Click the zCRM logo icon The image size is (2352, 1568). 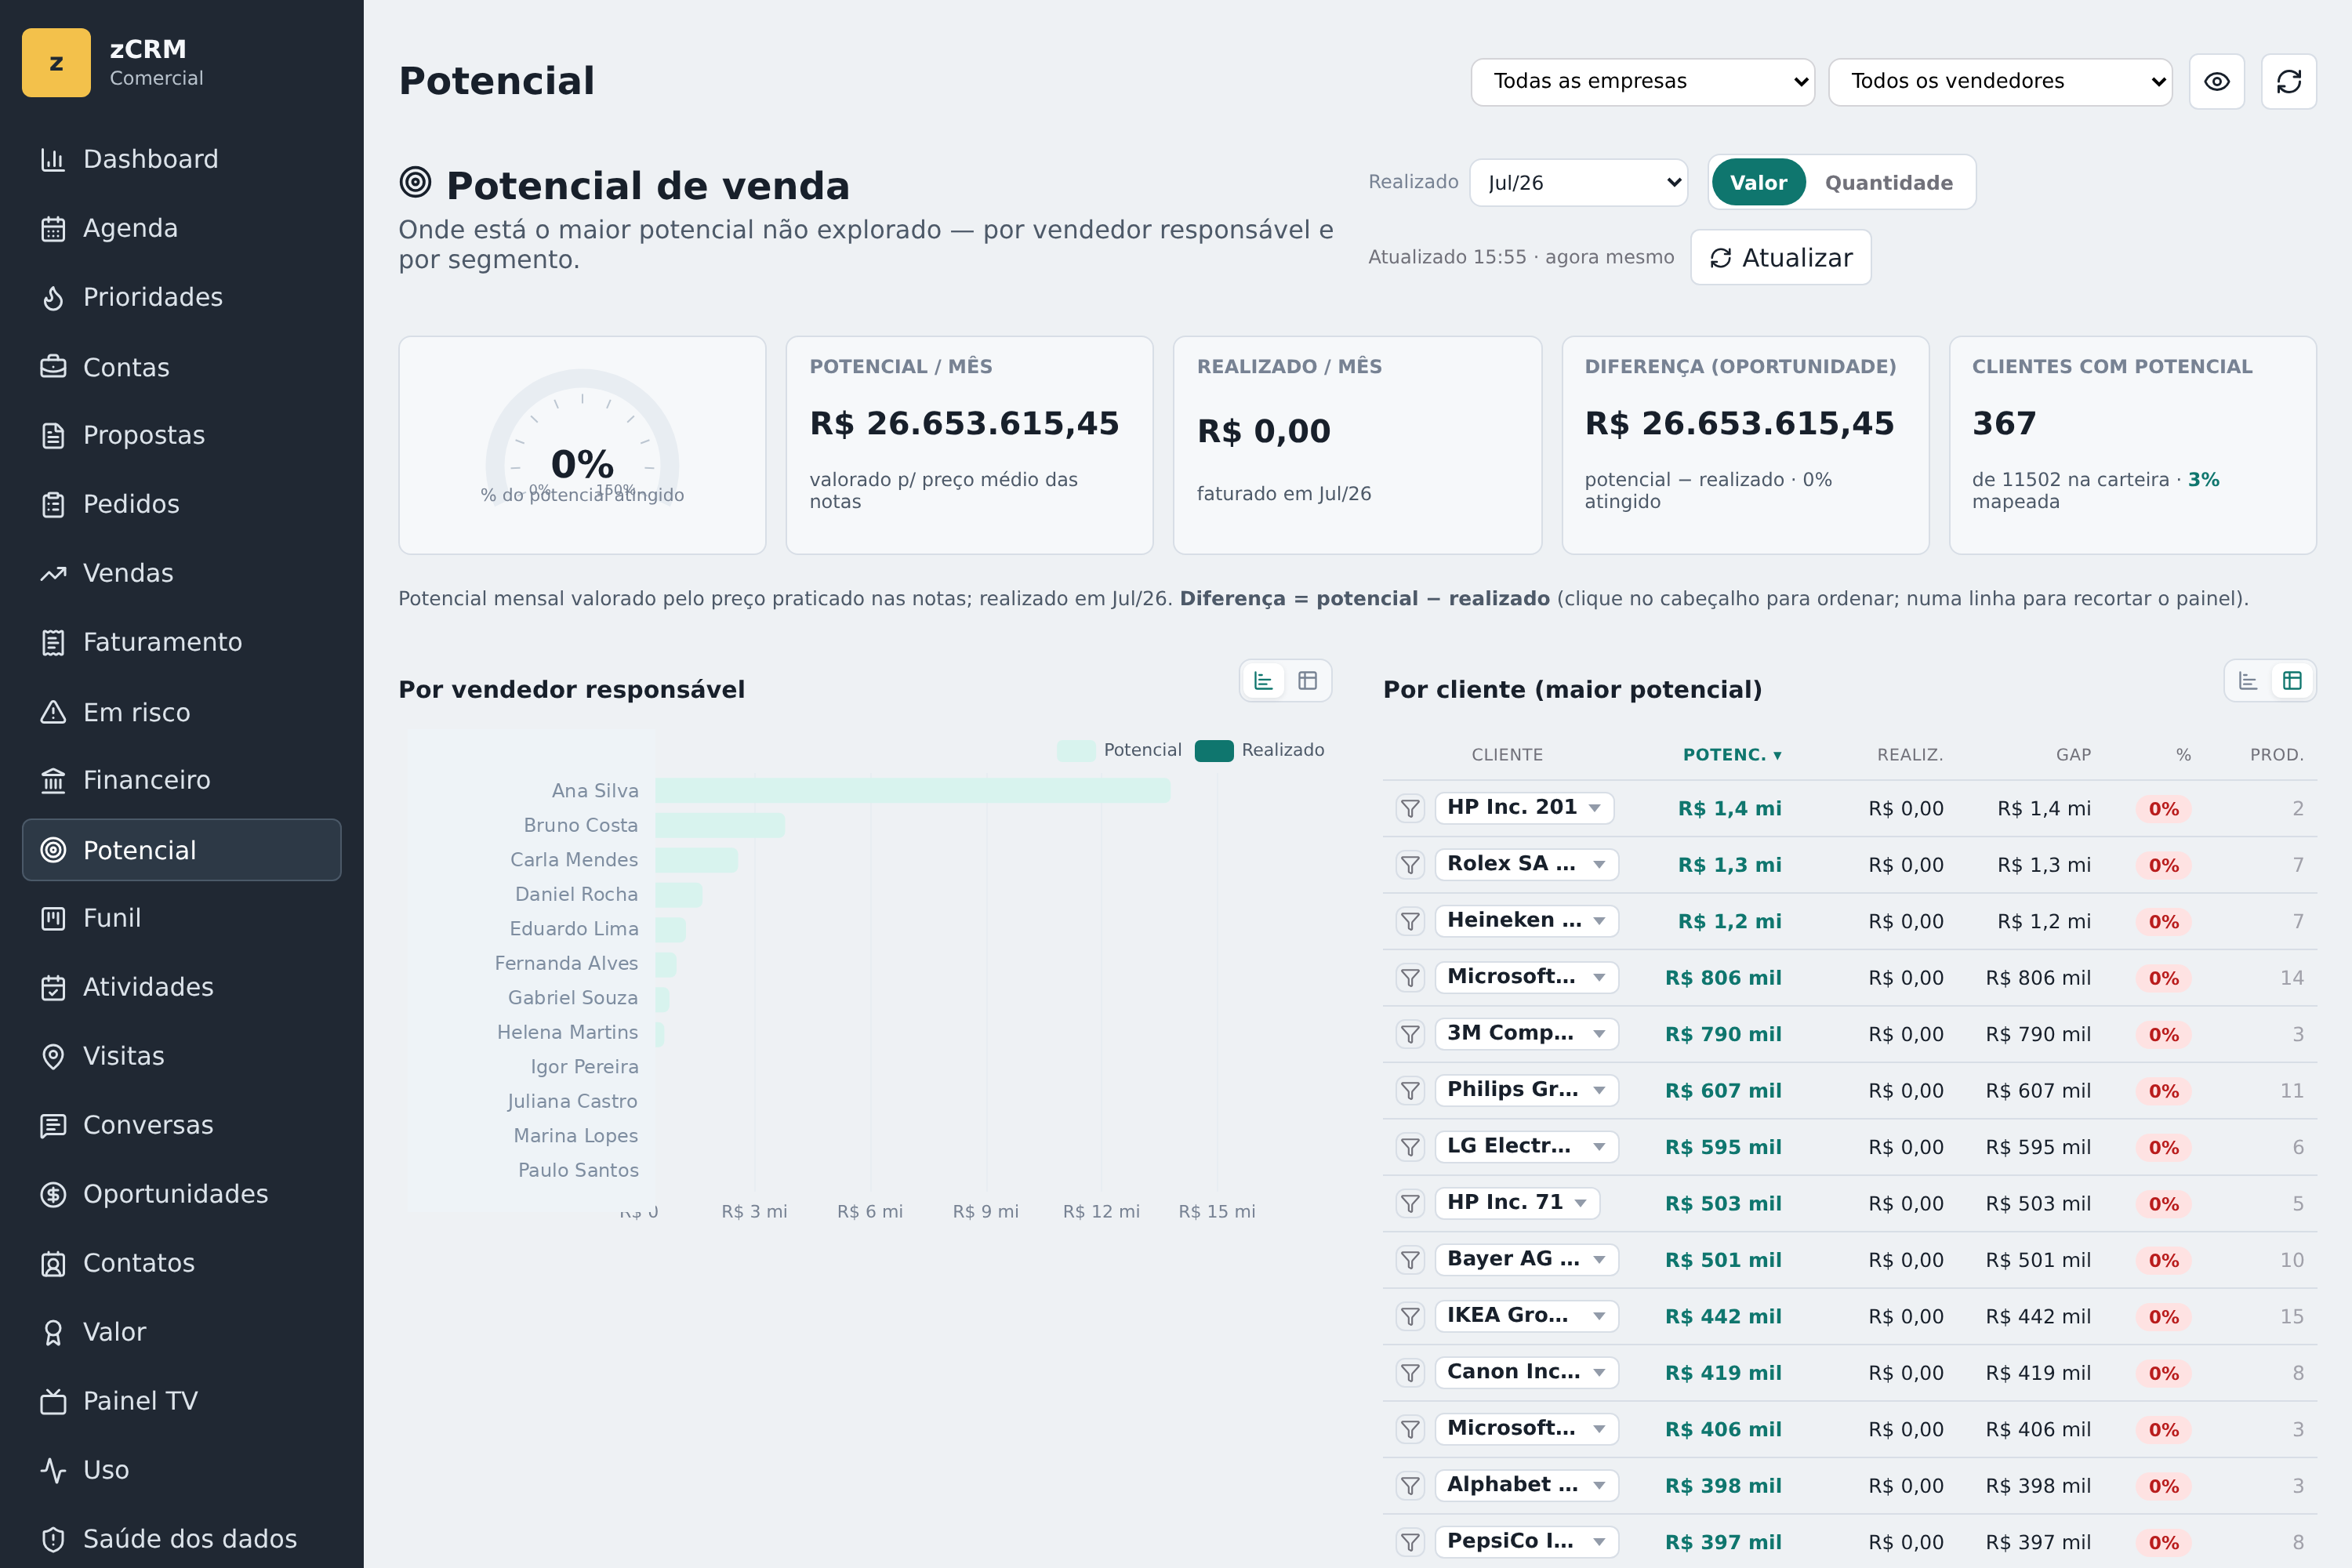pos(56,63)
